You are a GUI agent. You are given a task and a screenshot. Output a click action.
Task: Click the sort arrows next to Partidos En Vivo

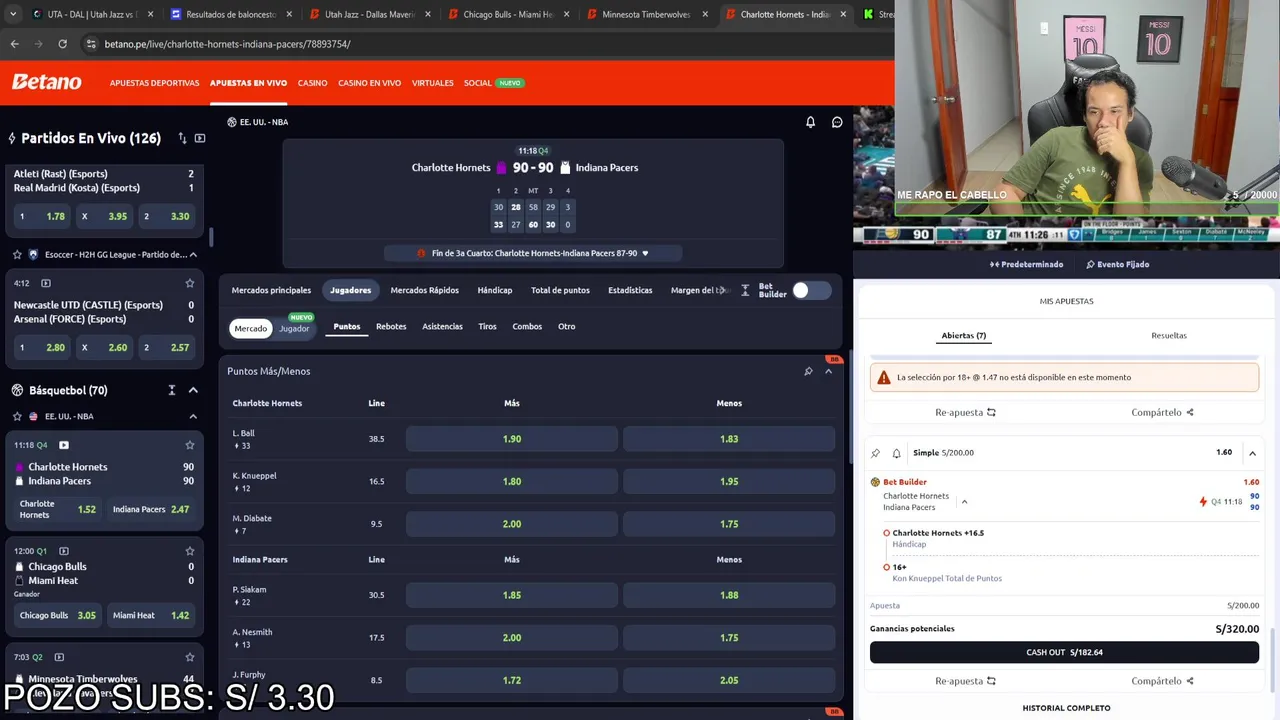tap(182, 138)
